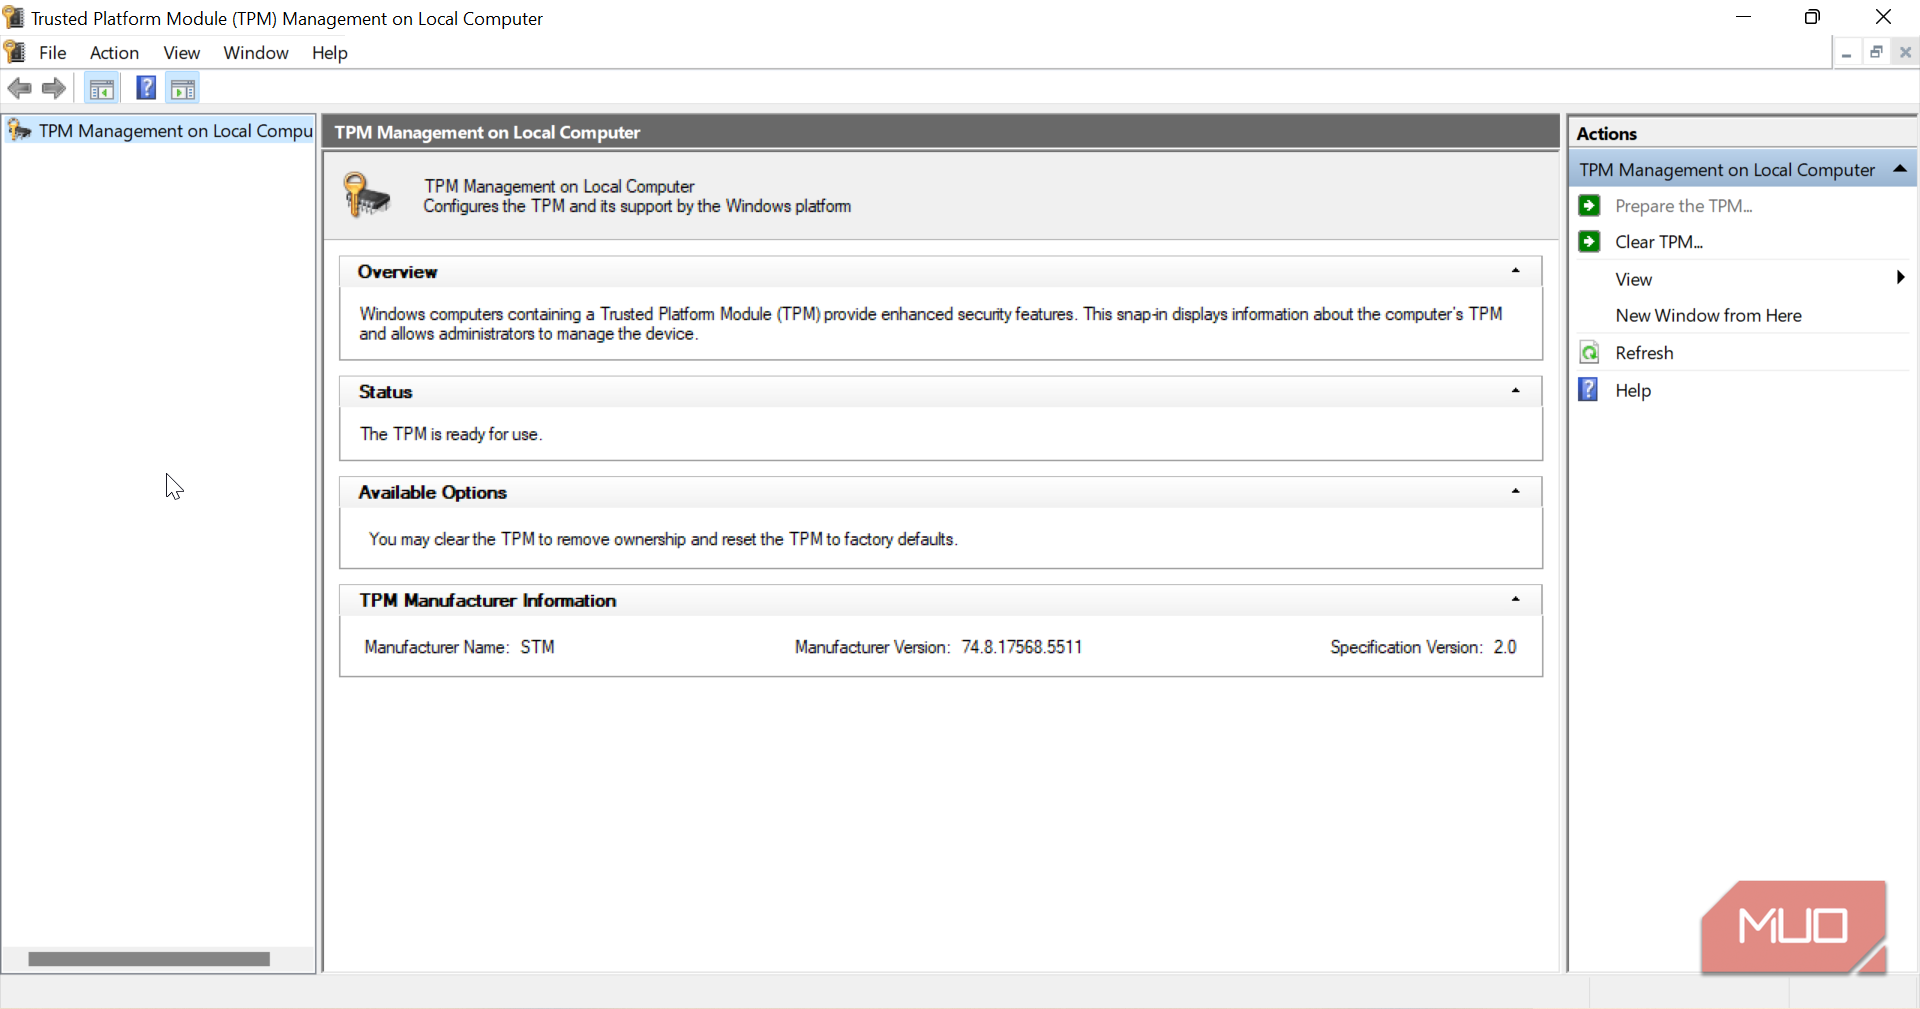Click the Specification Version 2.0 text
This screenshot has height=1009, width=1920.
pyautogui.click(x=1423, y=647)
